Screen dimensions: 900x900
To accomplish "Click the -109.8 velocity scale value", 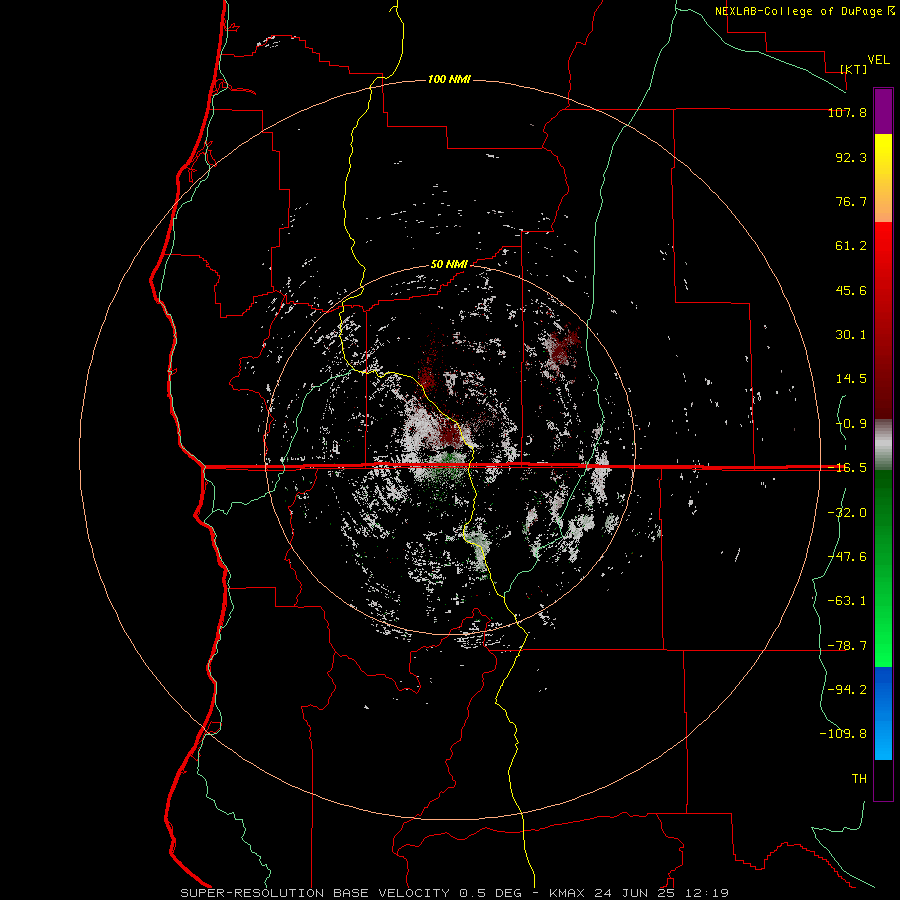I will (x=843, y=734).
